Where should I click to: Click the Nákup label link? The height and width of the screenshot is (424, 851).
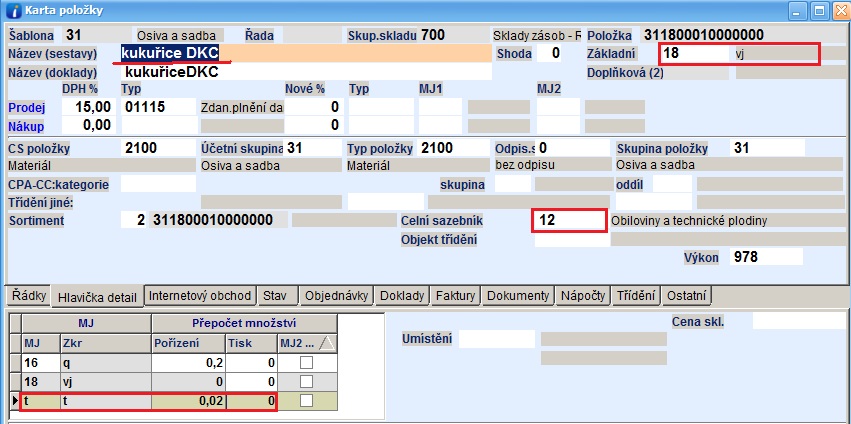point(25,125)
